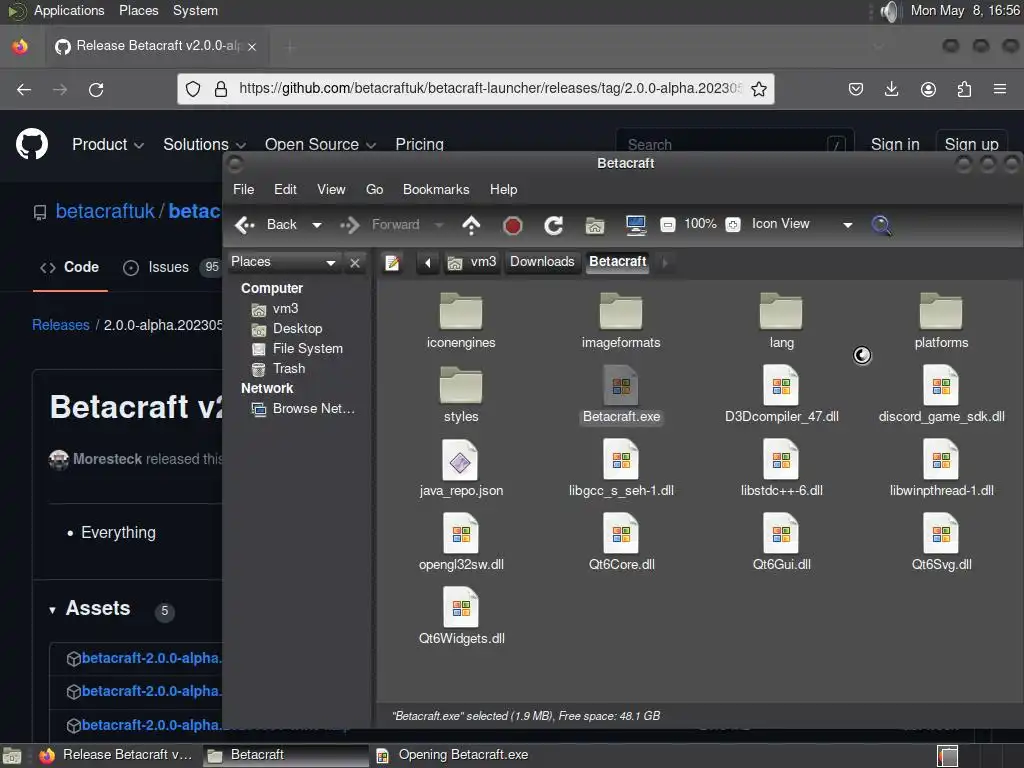
Task: Open the File menu
Action: [x=244, y=189]
